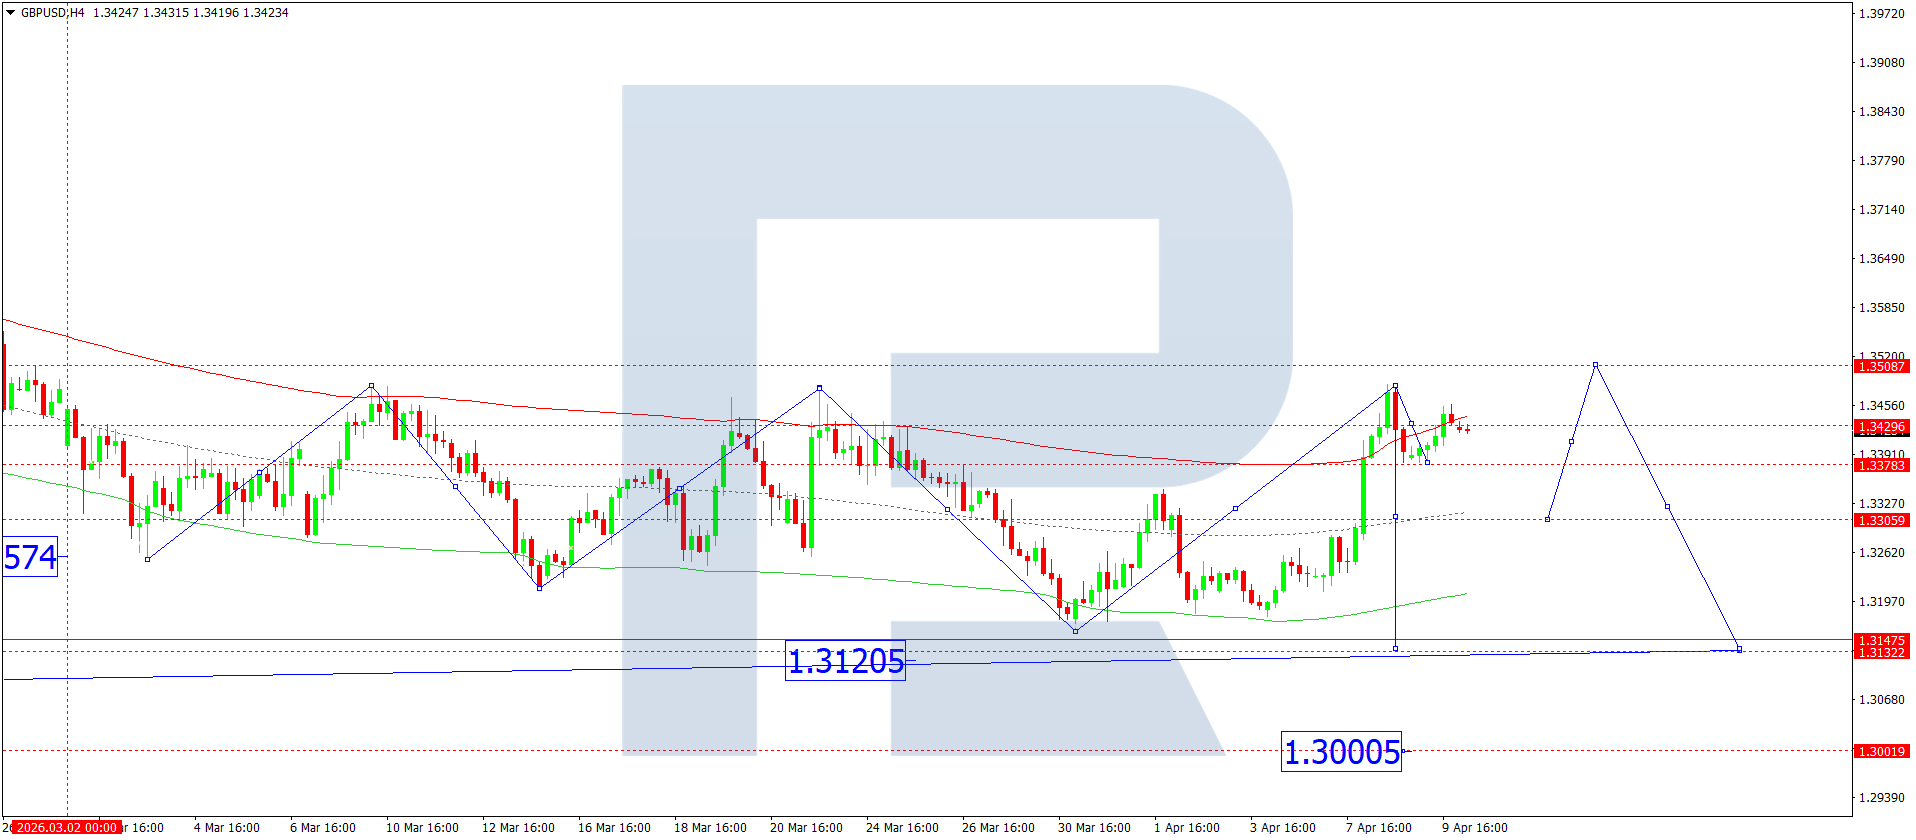Click the 1.29390 price scale label
Screen dimensions: 1916x840
tap(1881, 798)
